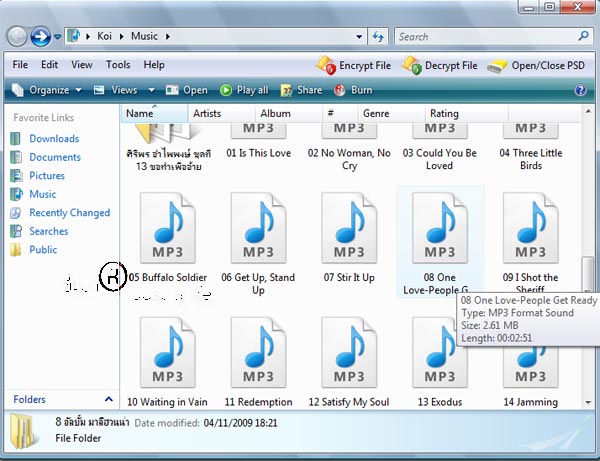Viewport: 600px width, 461px height.
Task: Expand the arrow after Music in the path
Action: 168,37
